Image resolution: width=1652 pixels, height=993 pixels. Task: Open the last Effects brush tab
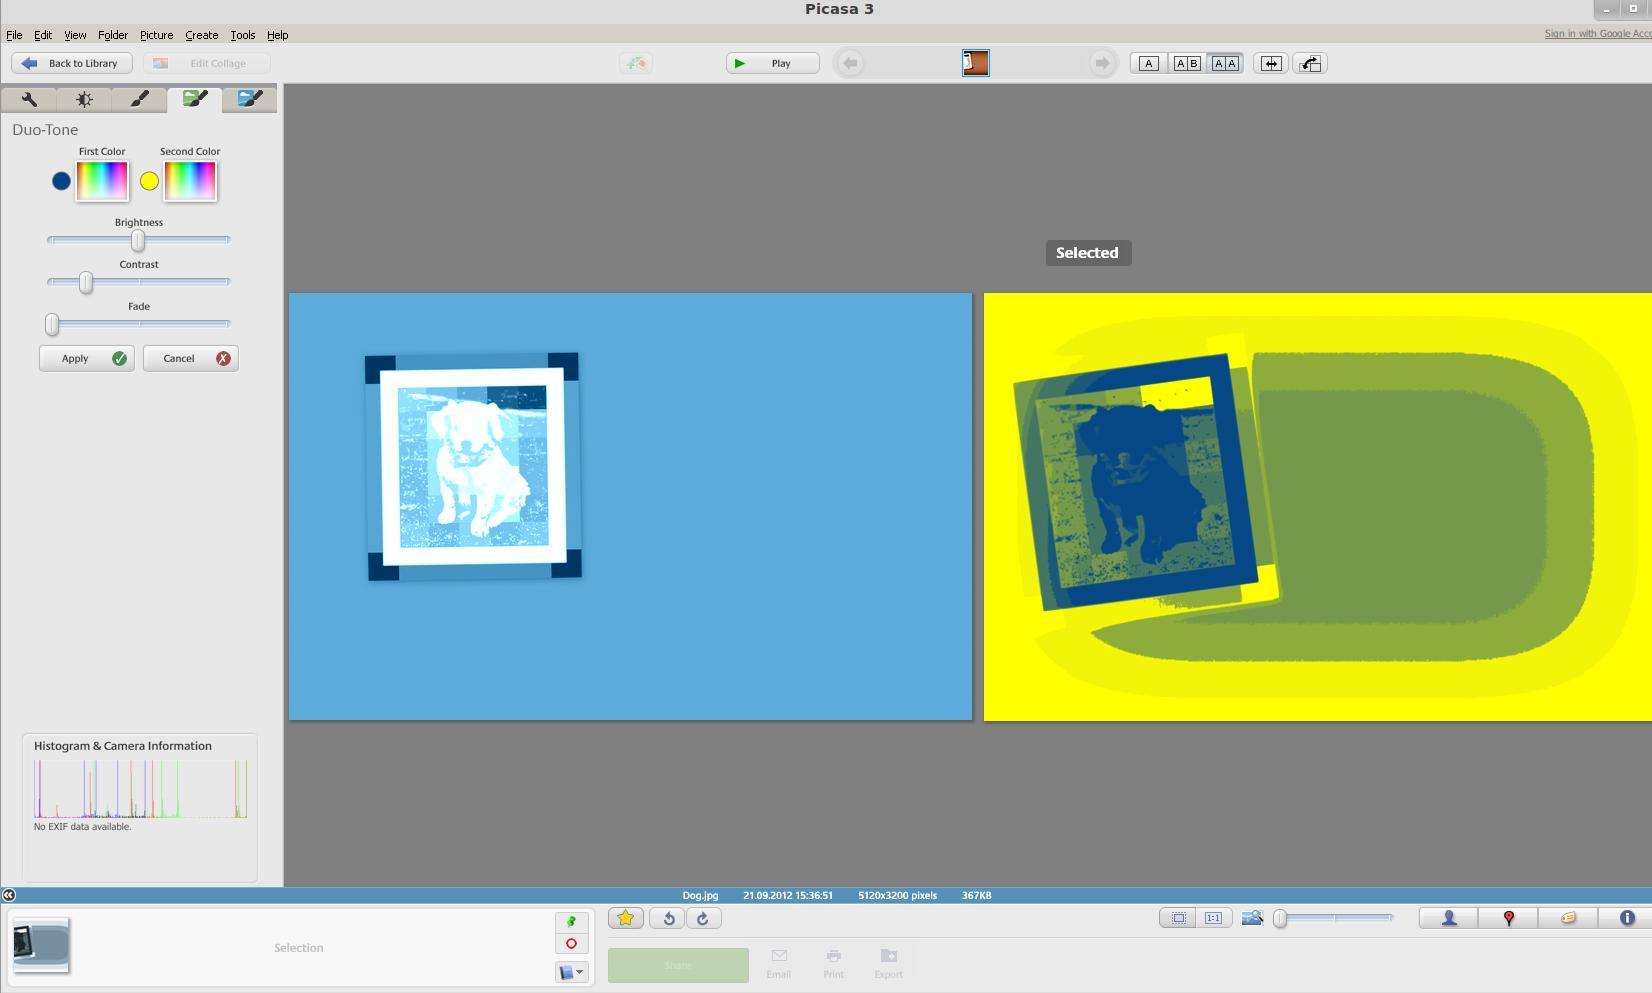[x=248, y=99]
